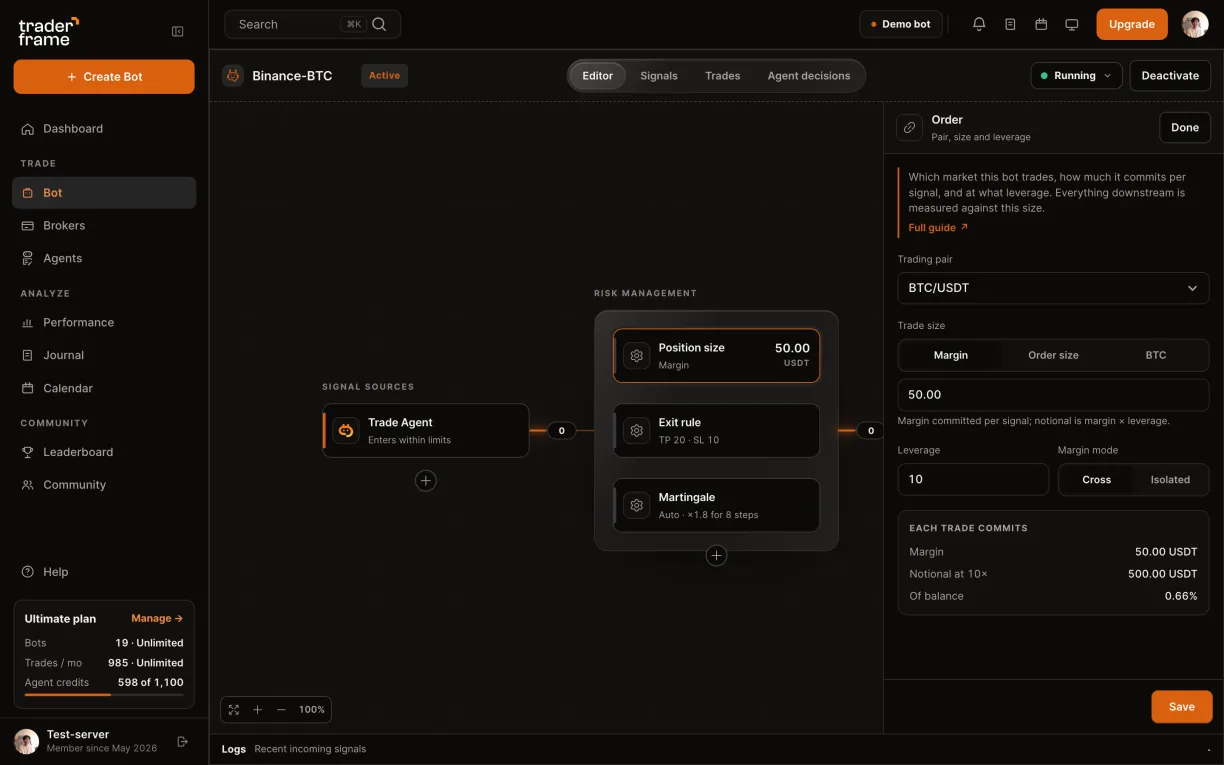Click the Create Bot button

pos(104,77)
